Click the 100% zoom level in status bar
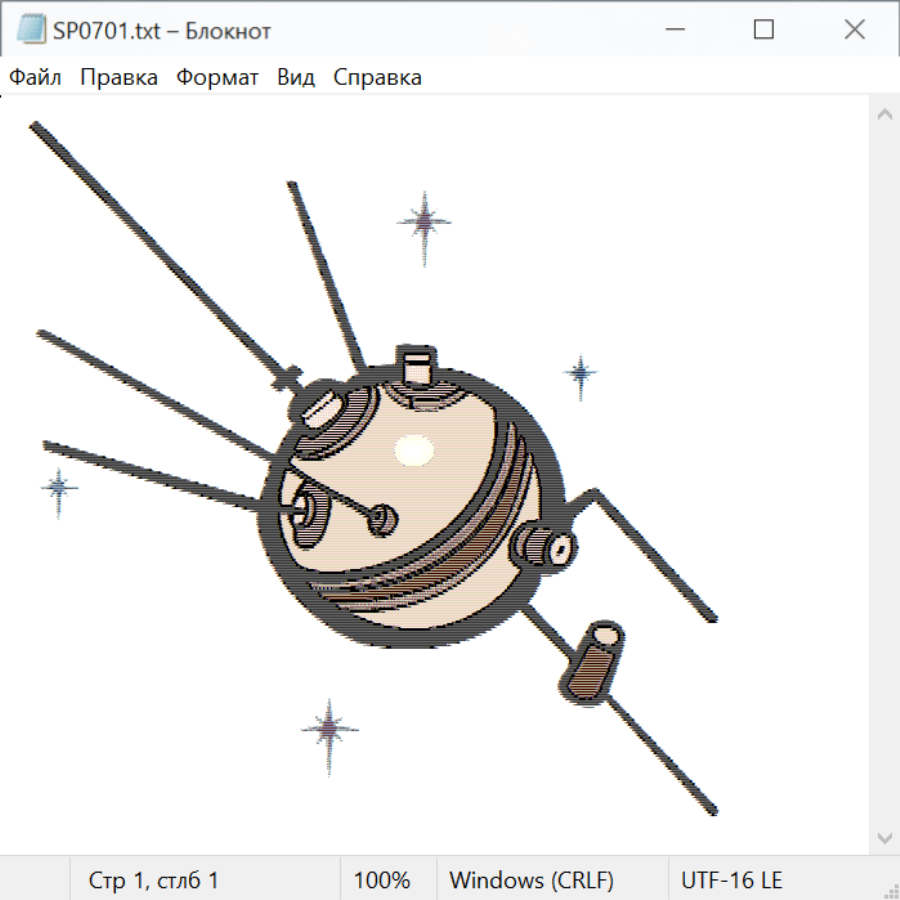 click(382, 880)
